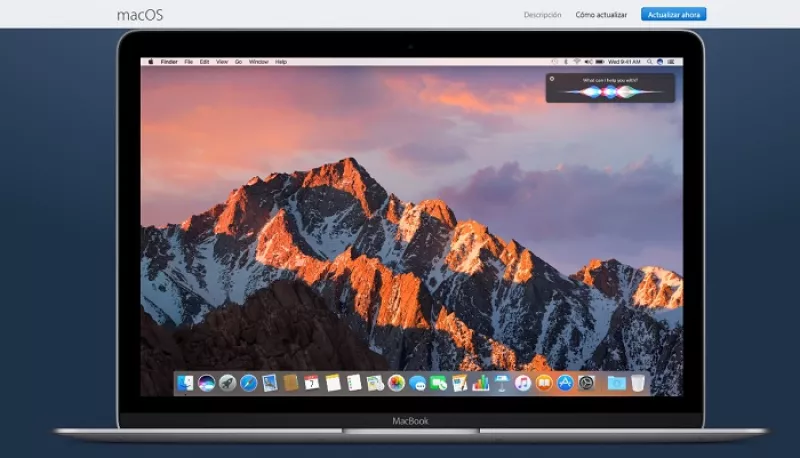Click the Siri icon in the menu bar

coord(660,62)
